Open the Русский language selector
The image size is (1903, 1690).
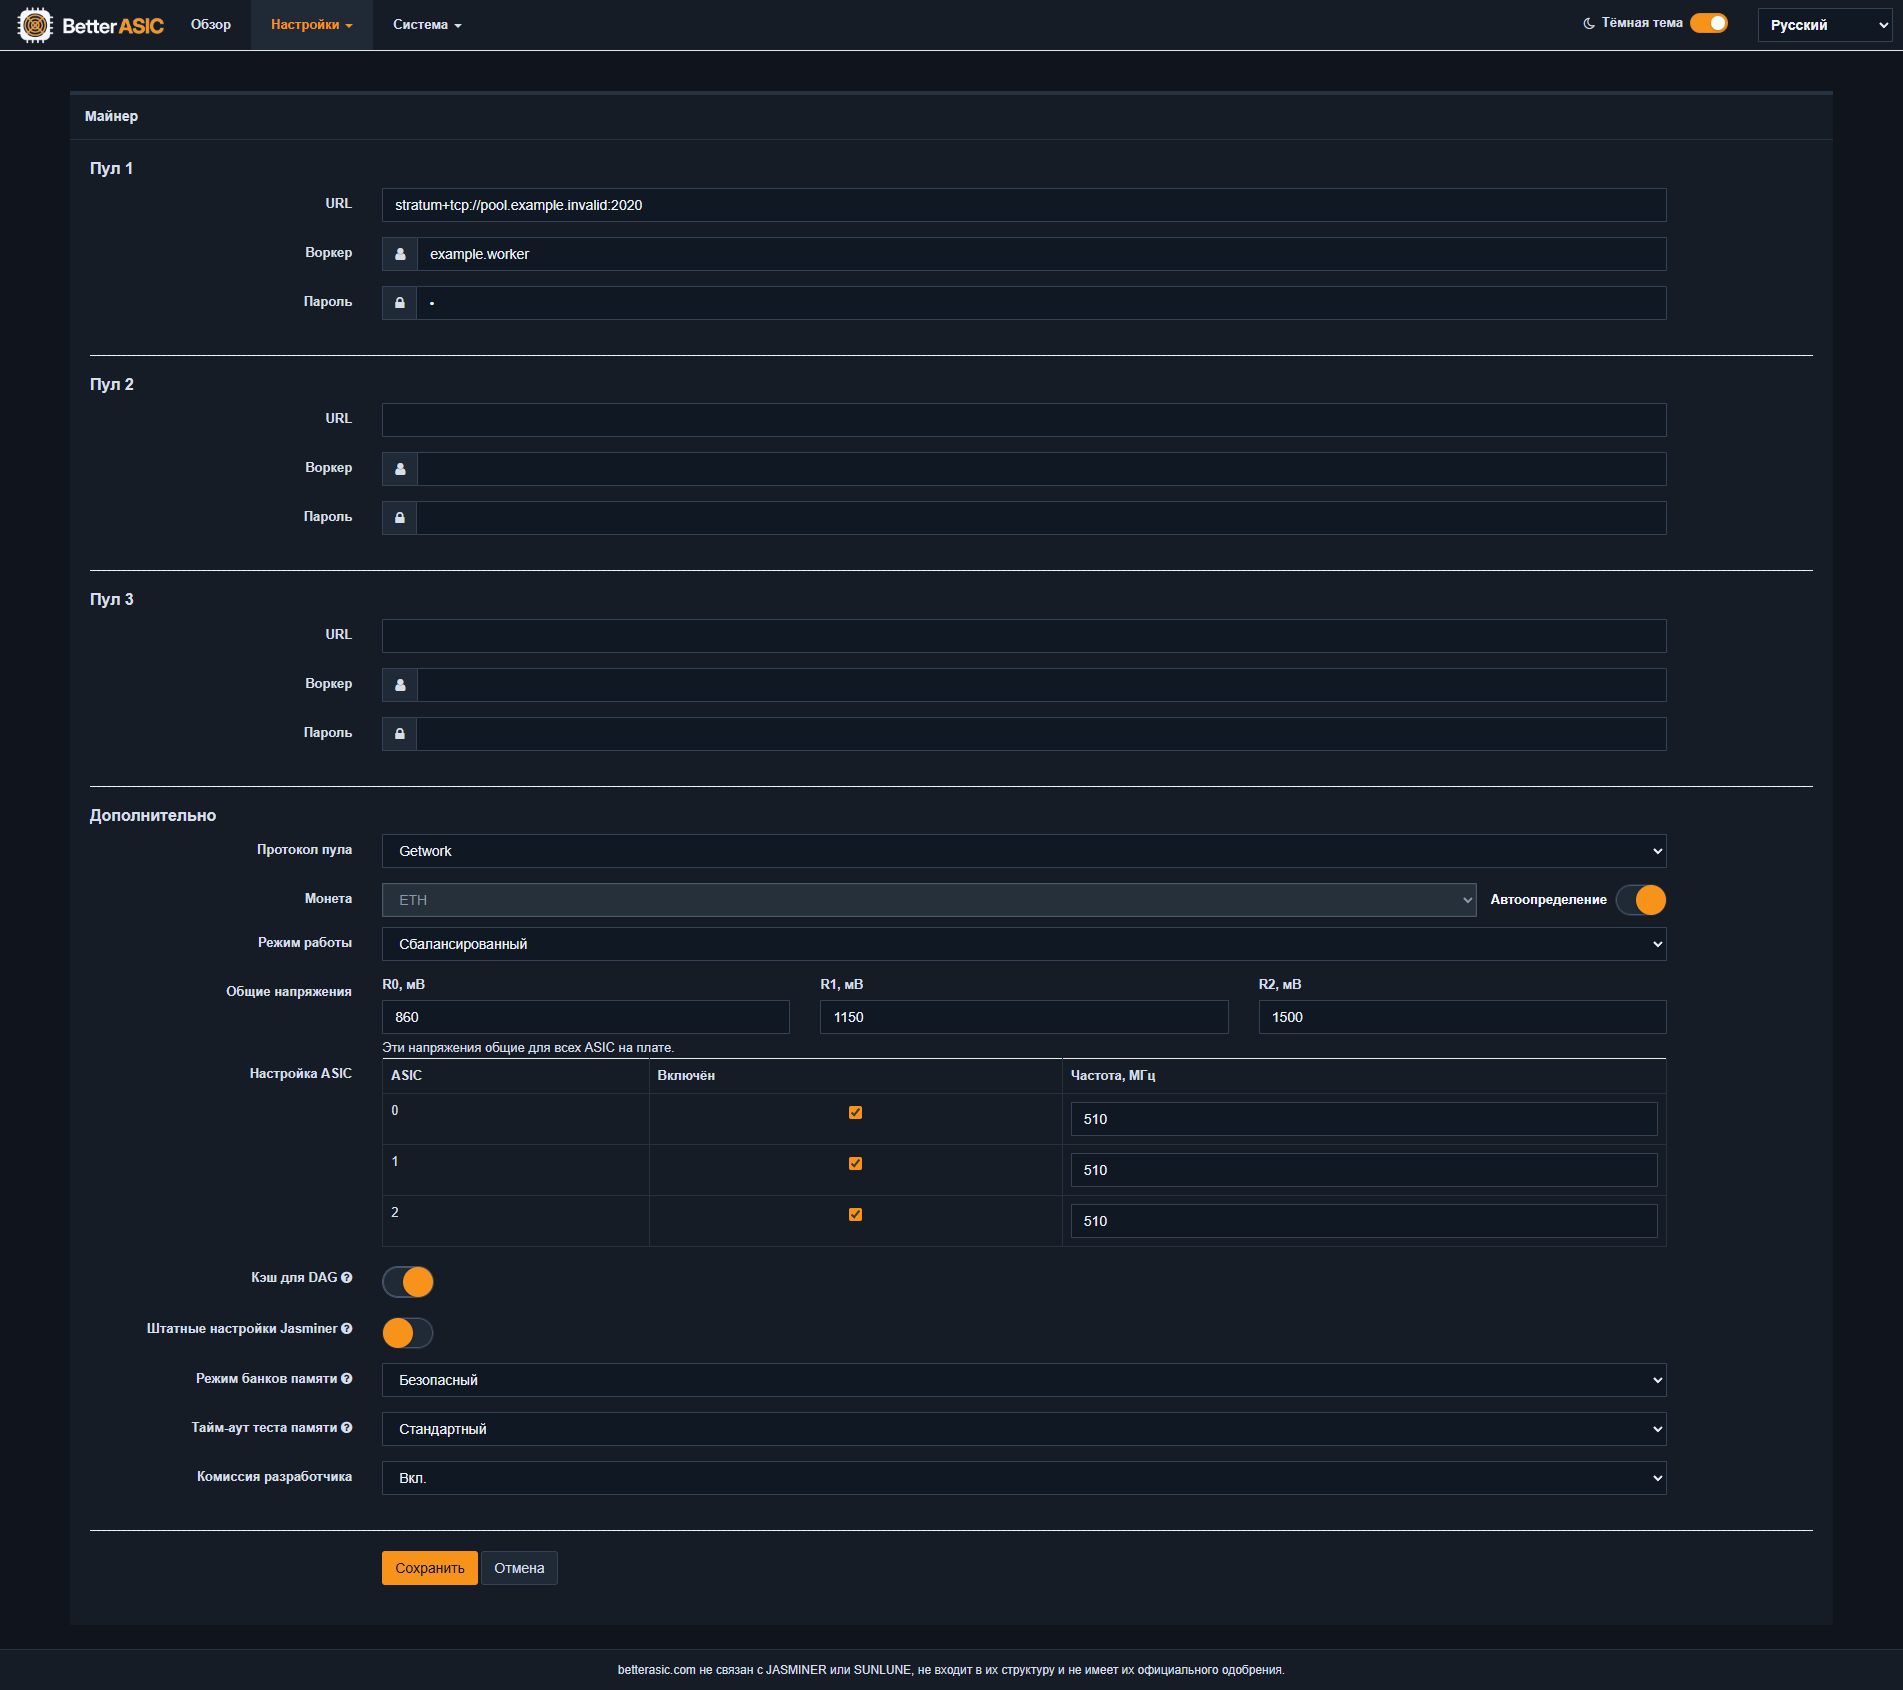pyautogui.click(x=1825, y=25)
